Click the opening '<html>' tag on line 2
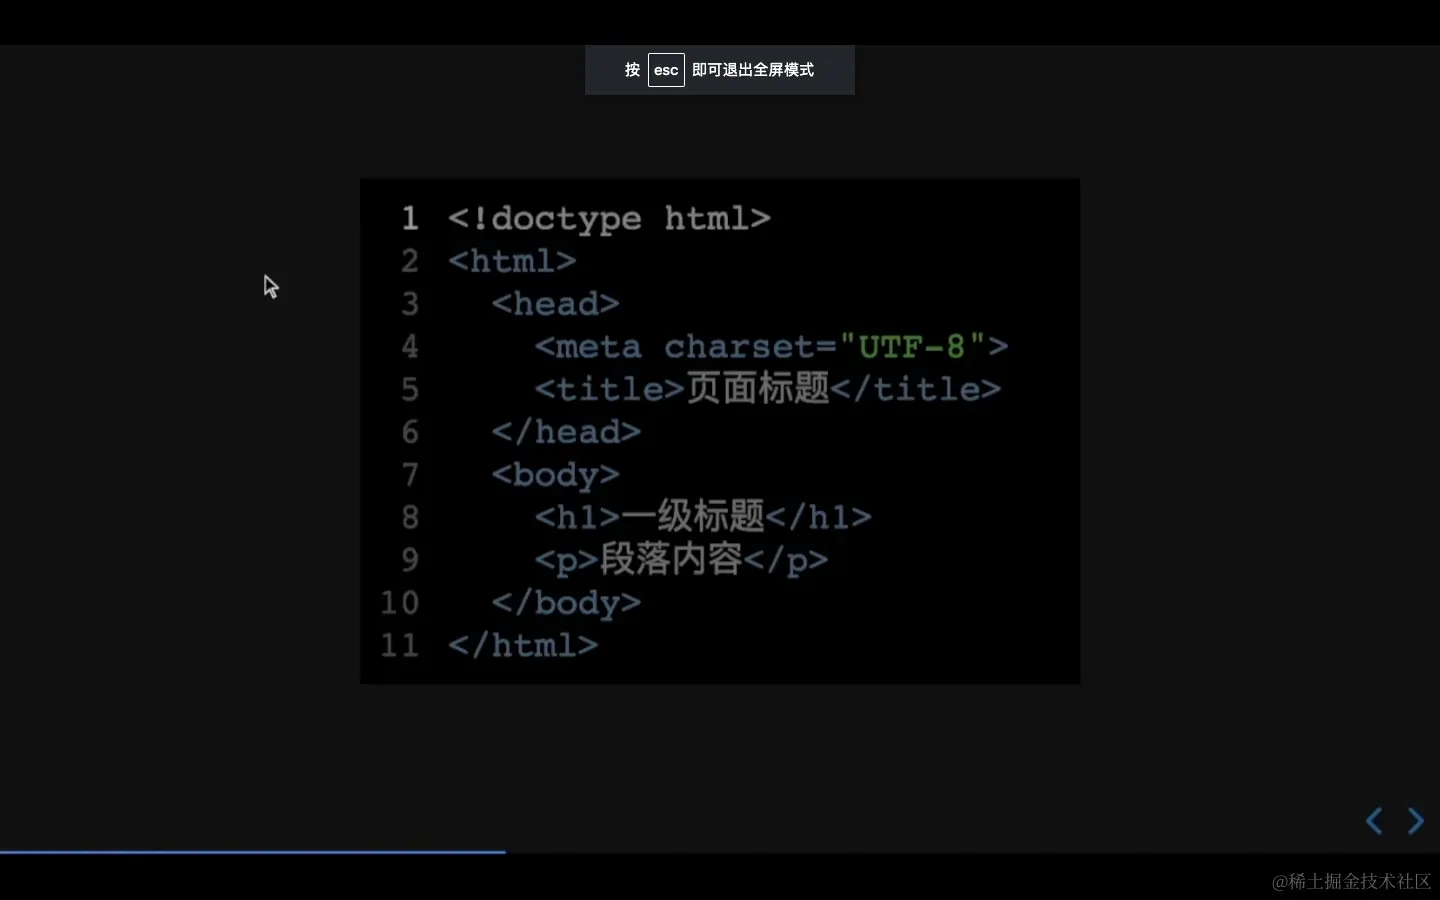Viewport: 1440px width, 900px height. point(512,261)
